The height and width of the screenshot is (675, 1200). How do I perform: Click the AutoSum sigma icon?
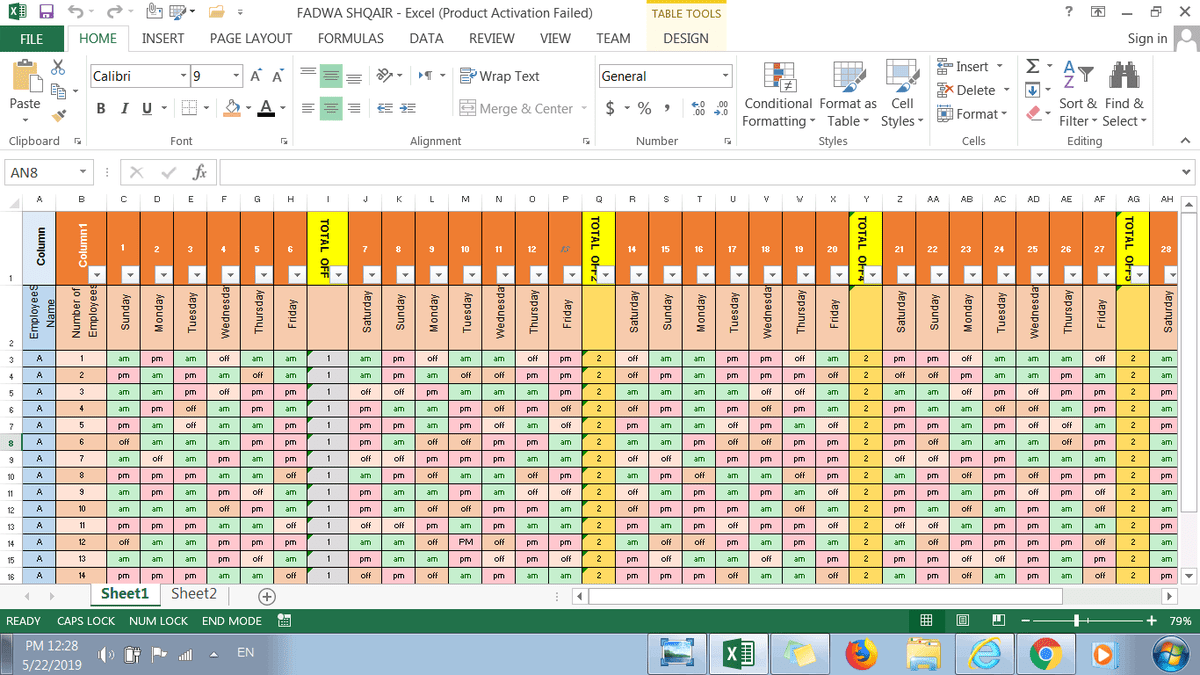pos(1032,66)
